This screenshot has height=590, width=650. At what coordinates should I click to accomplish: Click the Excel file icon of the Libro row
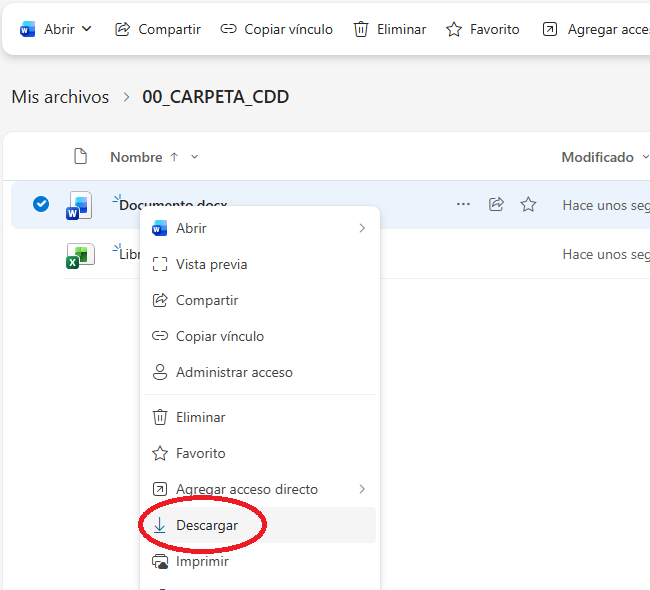pyautogui.click(x=80, y=255)
